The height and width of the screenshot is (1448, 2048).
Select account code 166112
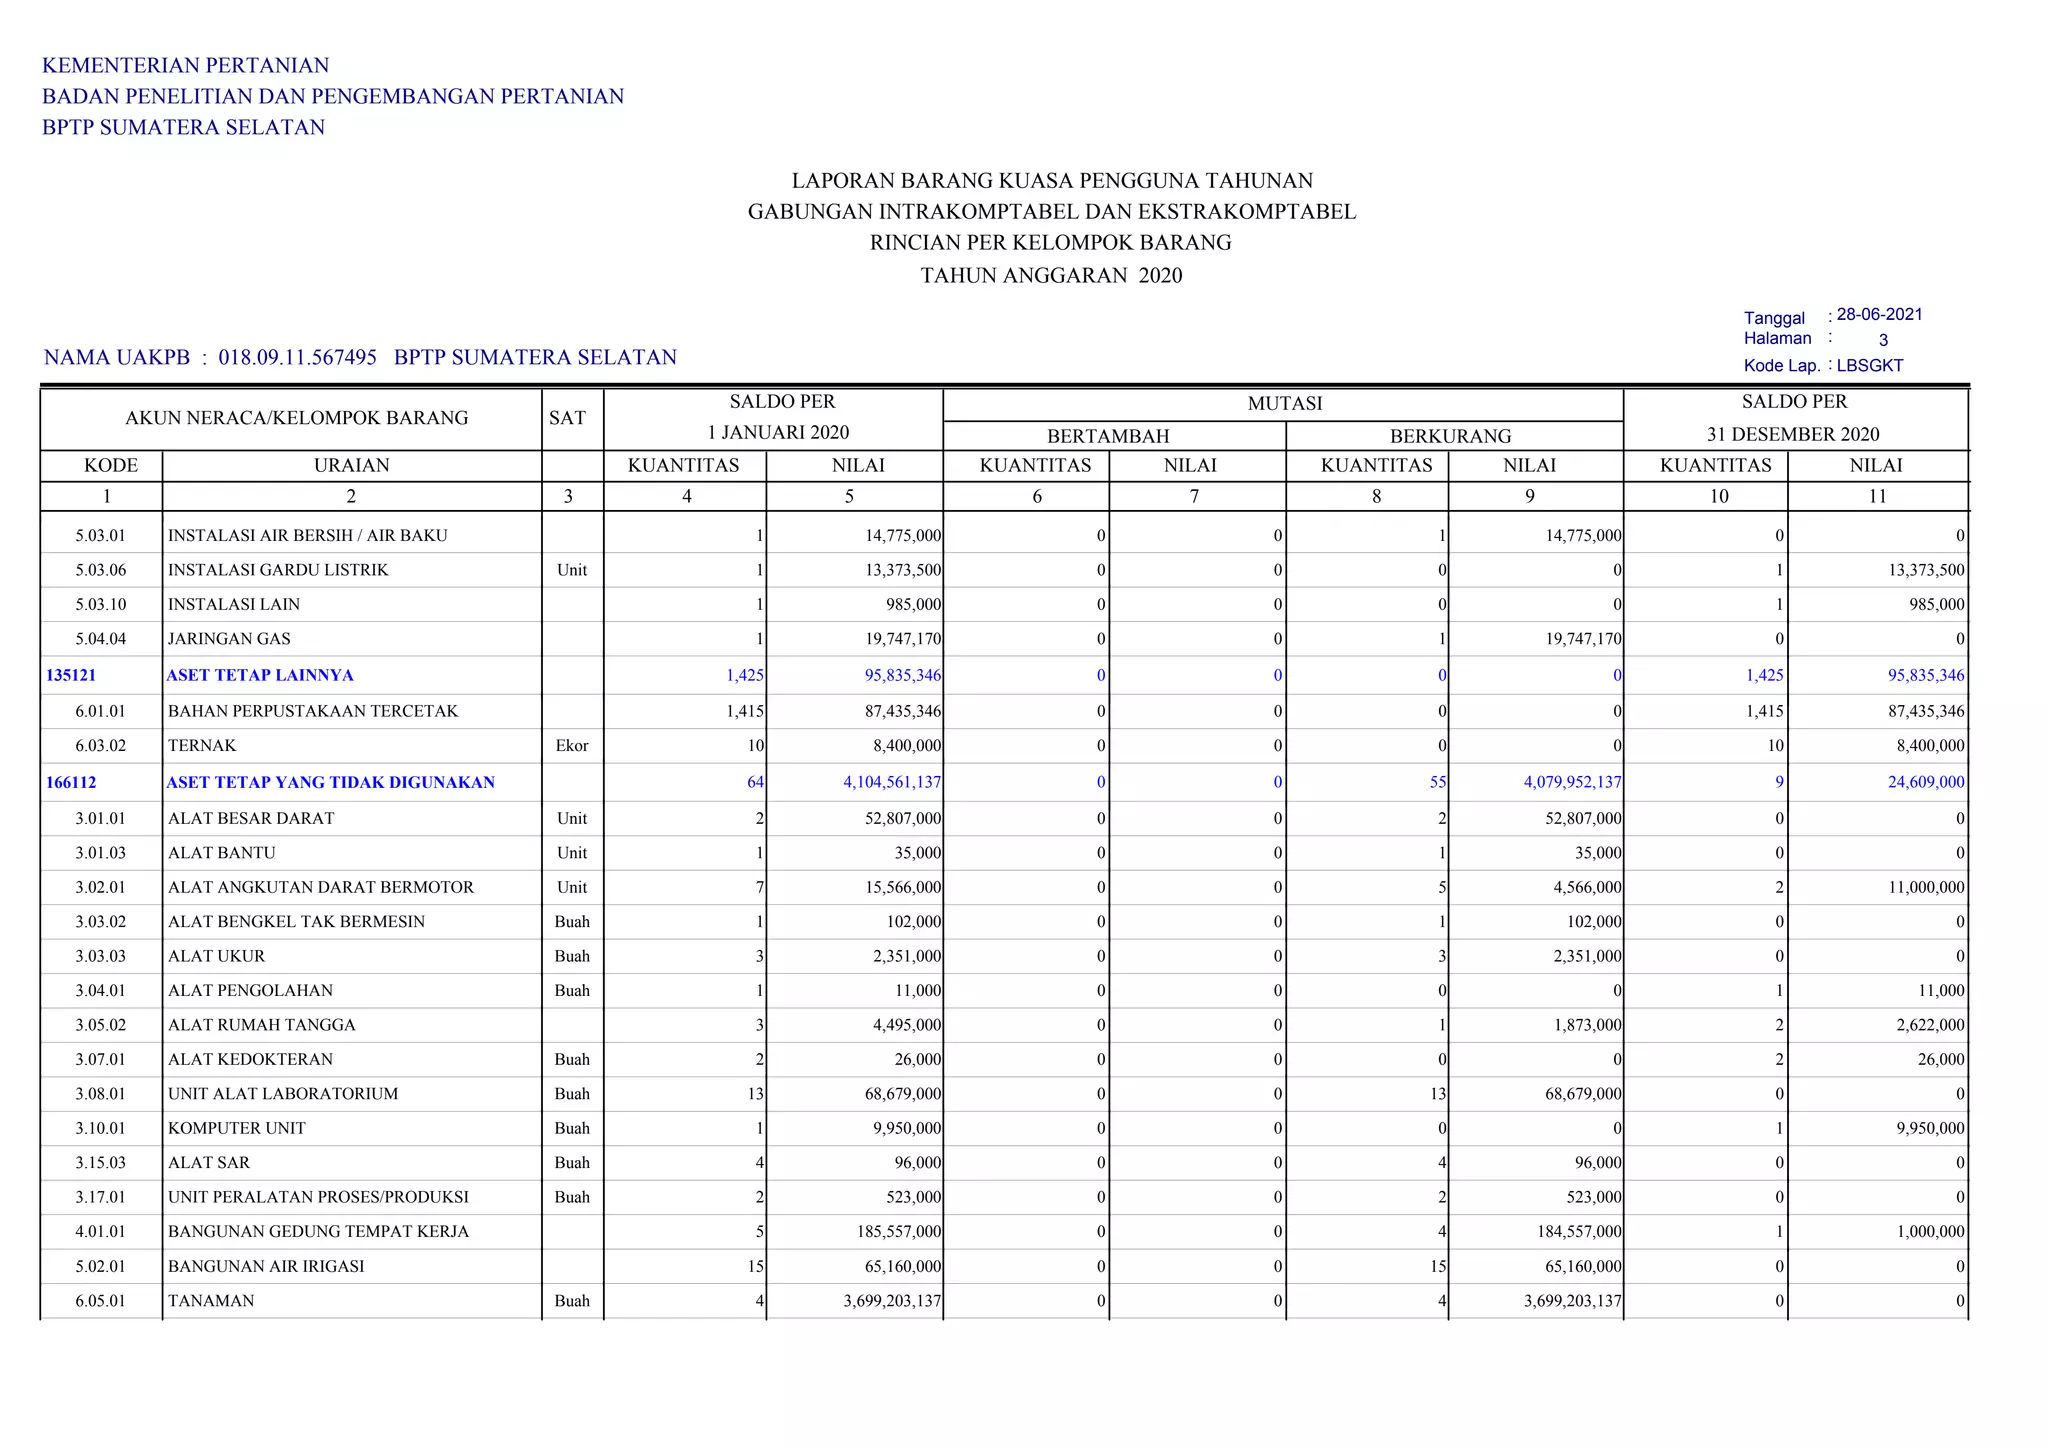coord(71,782)
